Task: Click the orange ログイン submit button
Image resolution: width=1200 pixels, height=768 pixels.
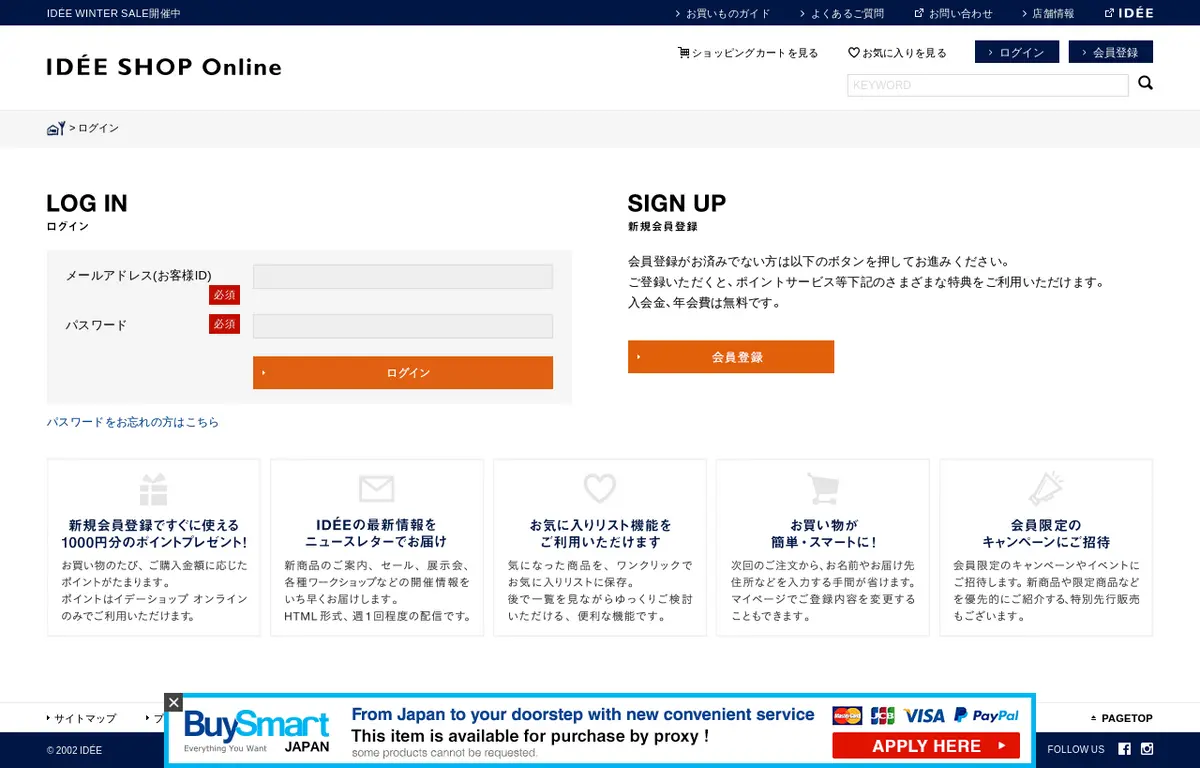Action: point(403,372)
